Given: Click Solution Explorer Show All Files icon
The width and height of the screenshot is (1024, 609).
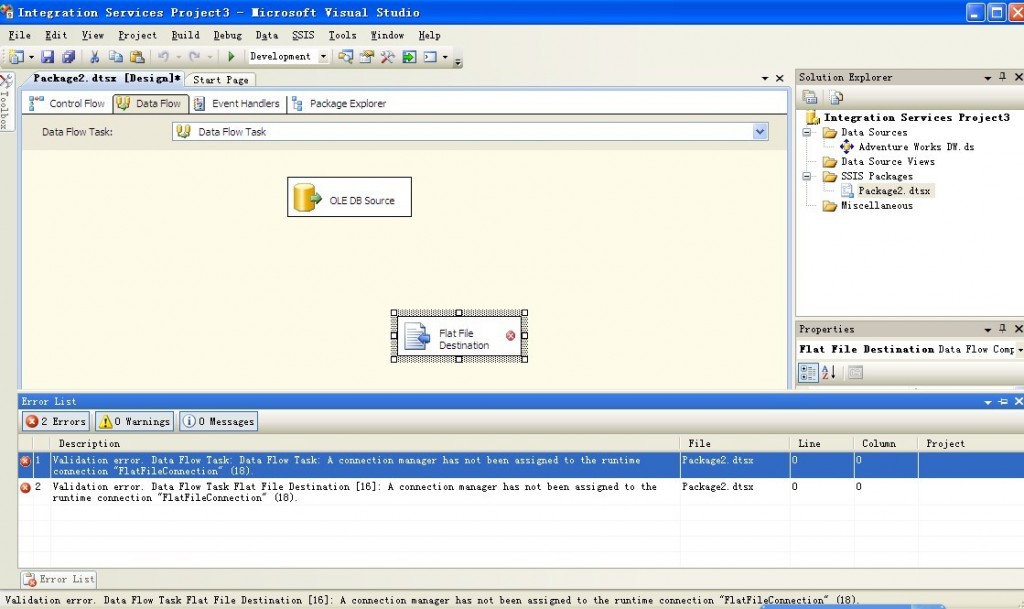Looking at the screenshot, I should pos(836,97).
